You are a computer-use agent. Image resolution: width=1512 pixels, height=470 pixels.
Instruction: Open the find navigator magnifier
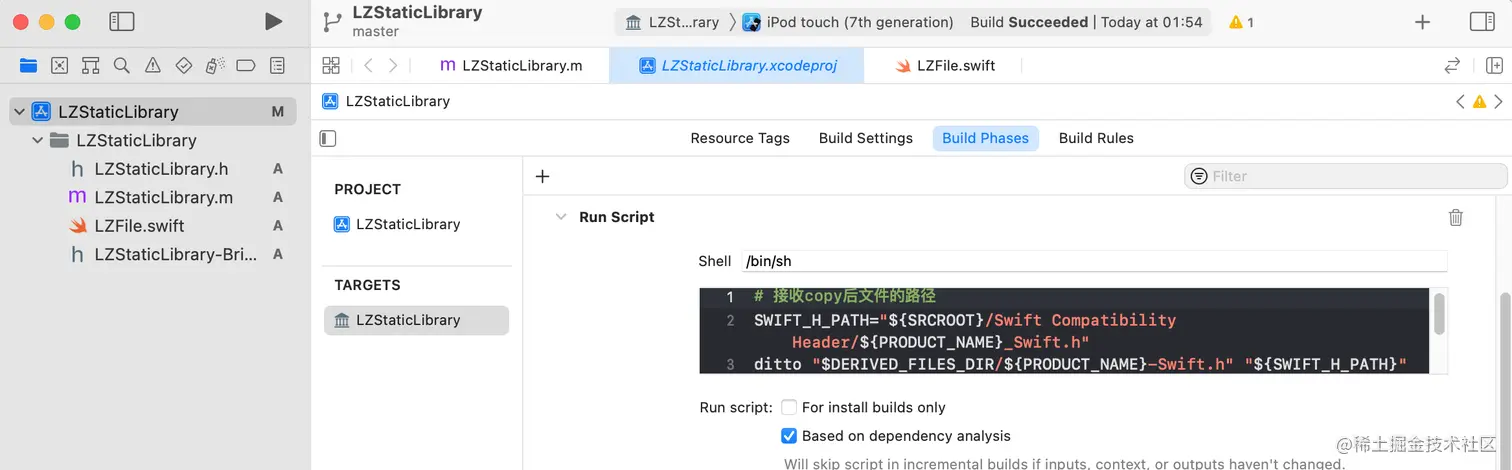click(x=121, y=66)
